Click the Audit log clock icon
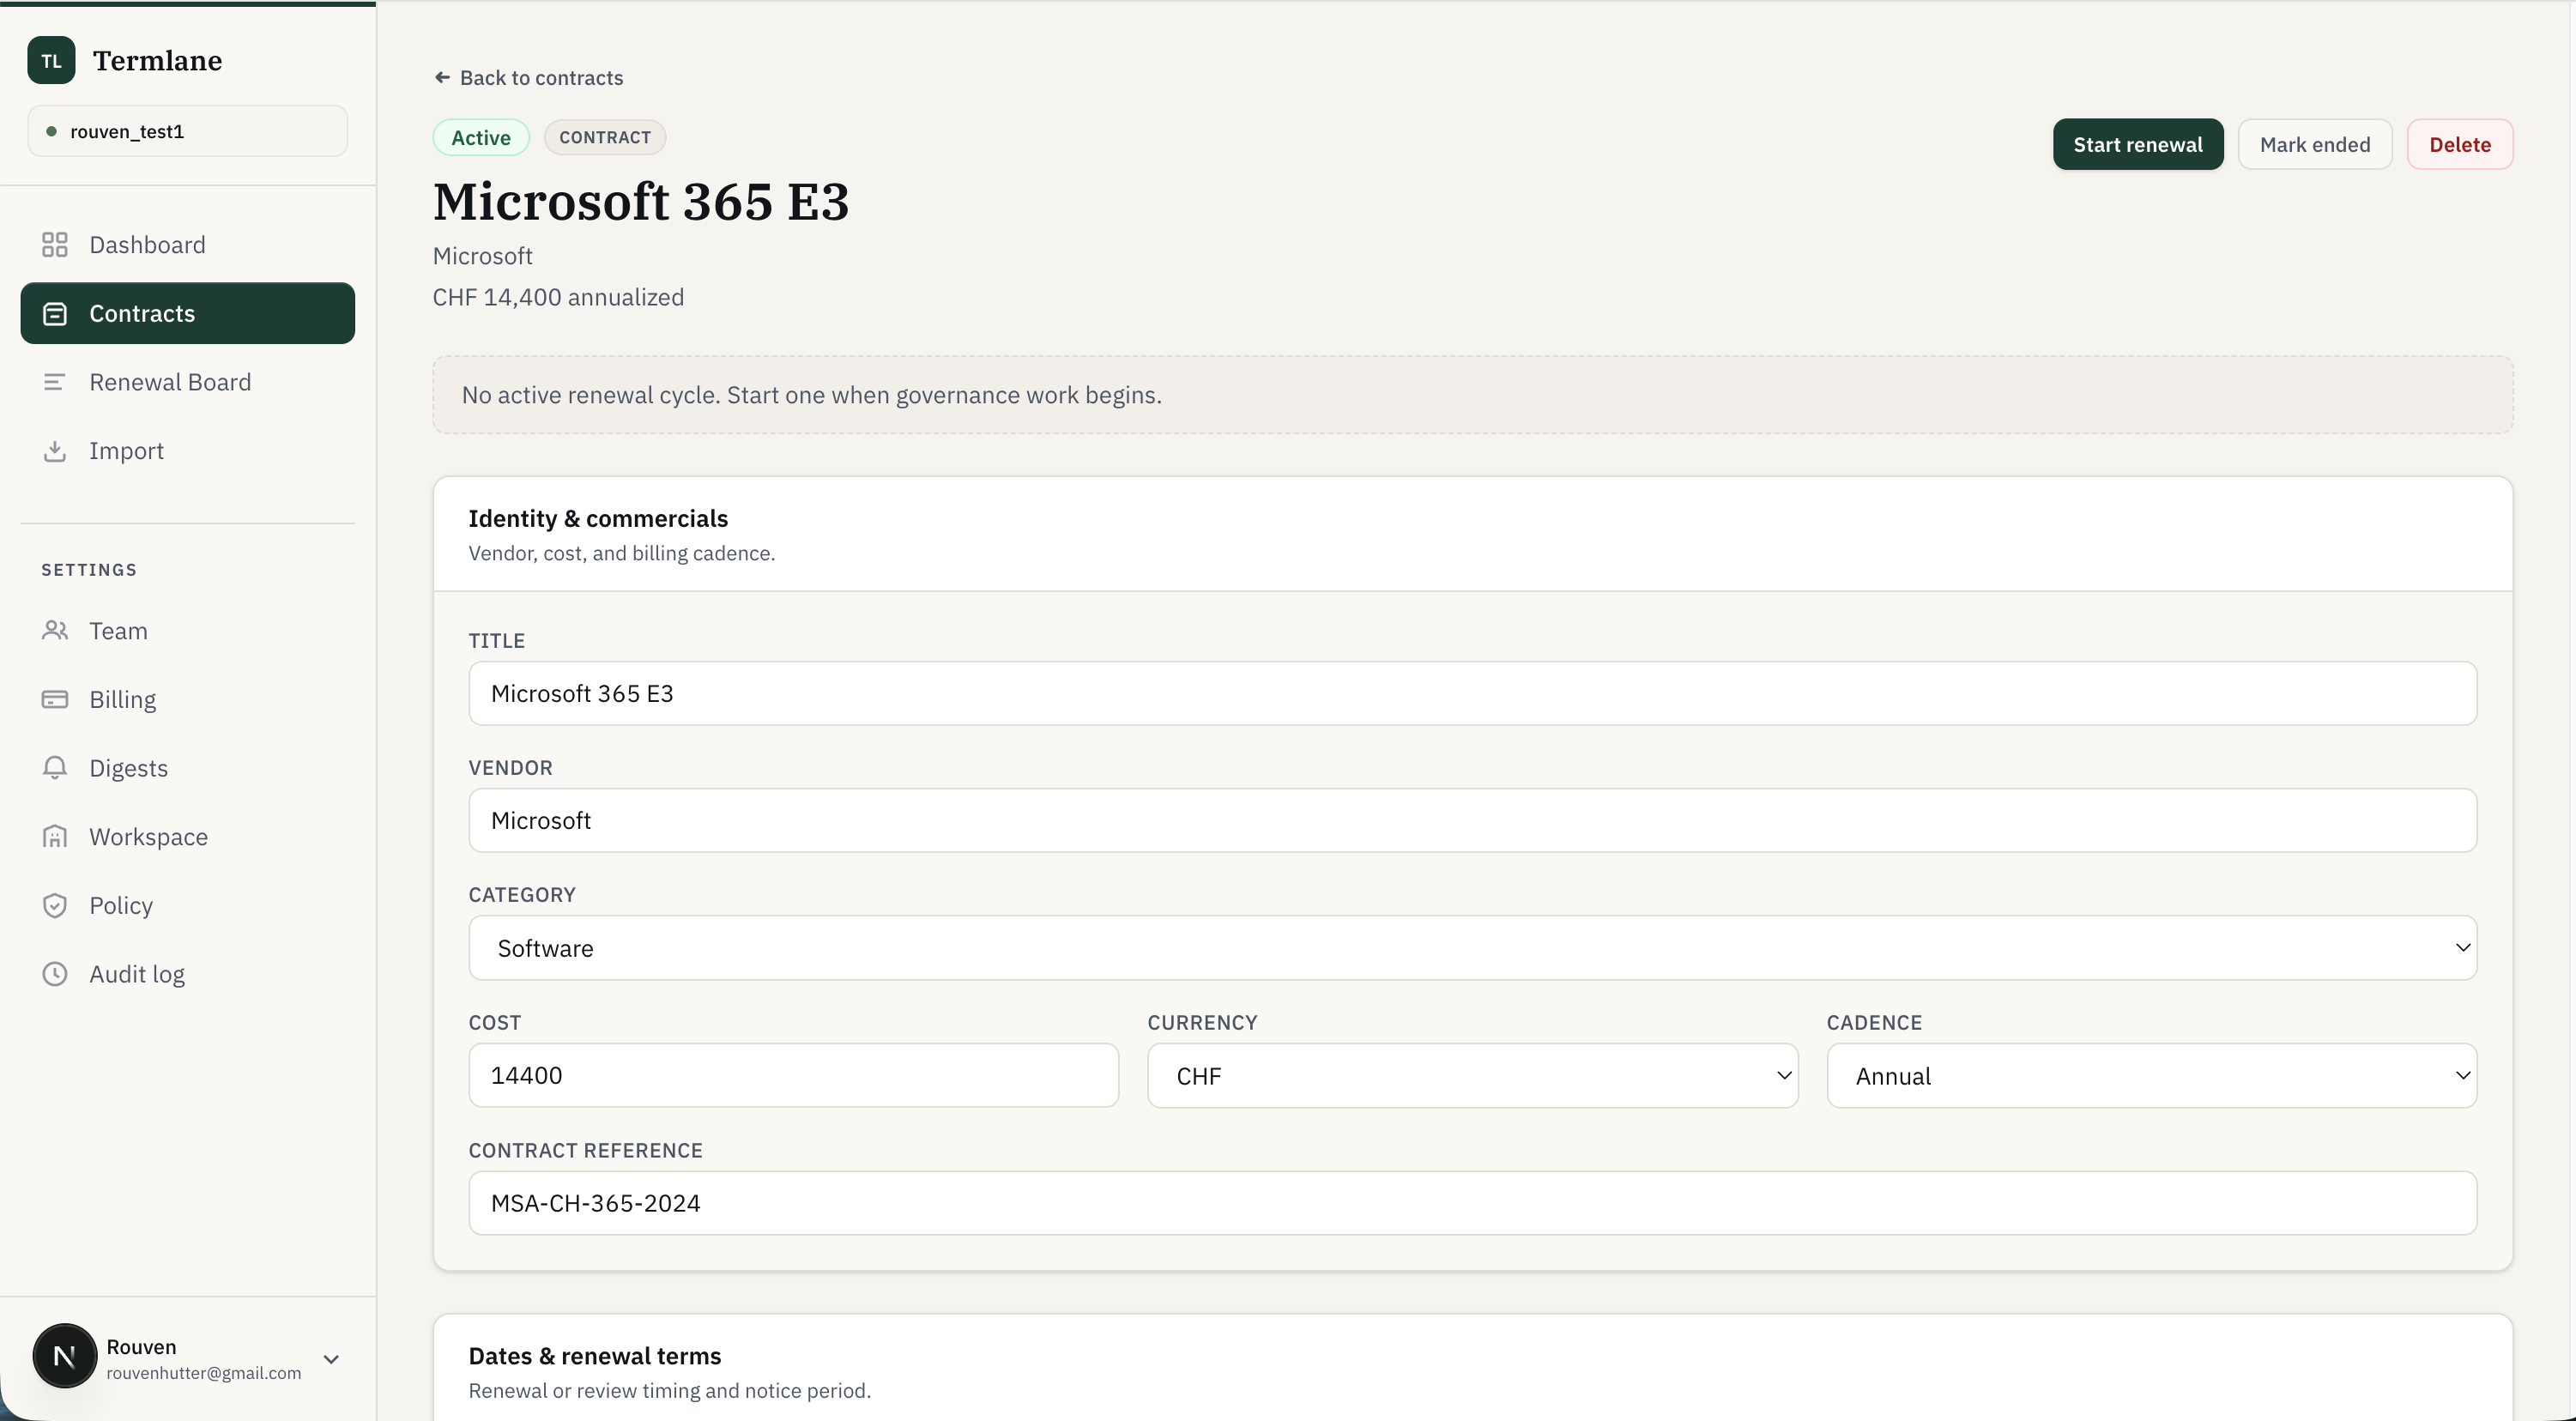This screenshot has width=2576, height=1421. (x=55, y=974)
